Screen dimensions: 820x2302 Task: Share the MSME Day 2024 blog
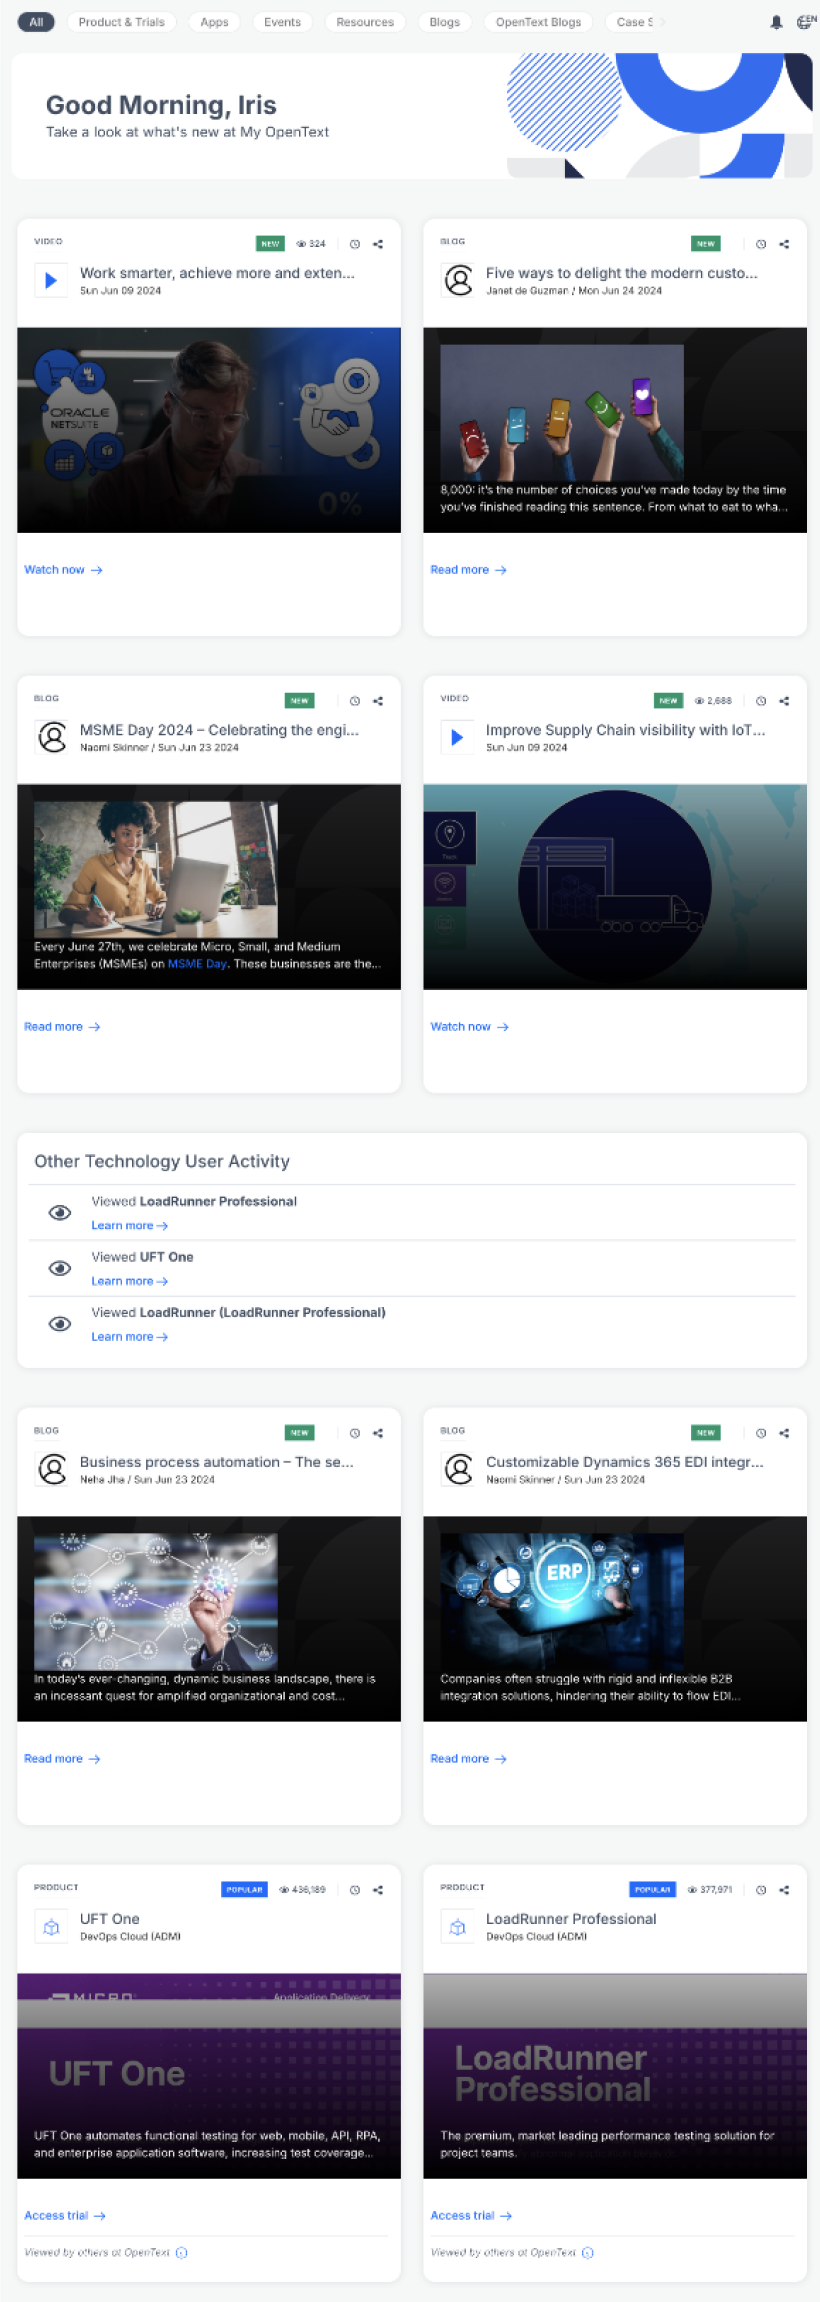pos(378,701)
